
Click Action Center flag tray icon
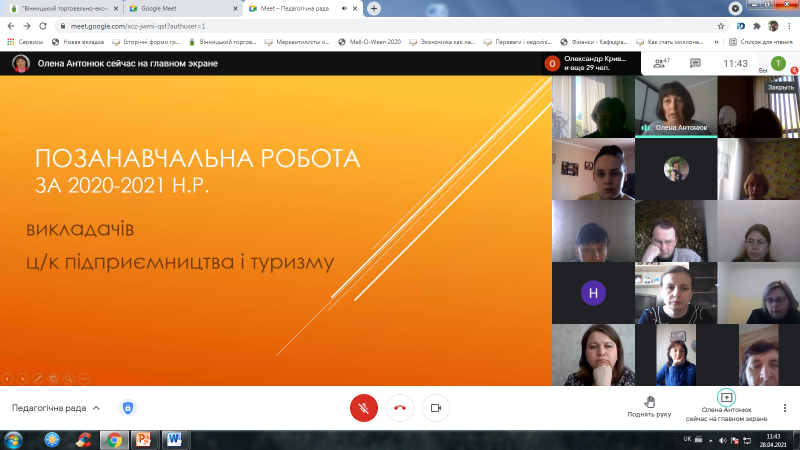tap(735, 440)
